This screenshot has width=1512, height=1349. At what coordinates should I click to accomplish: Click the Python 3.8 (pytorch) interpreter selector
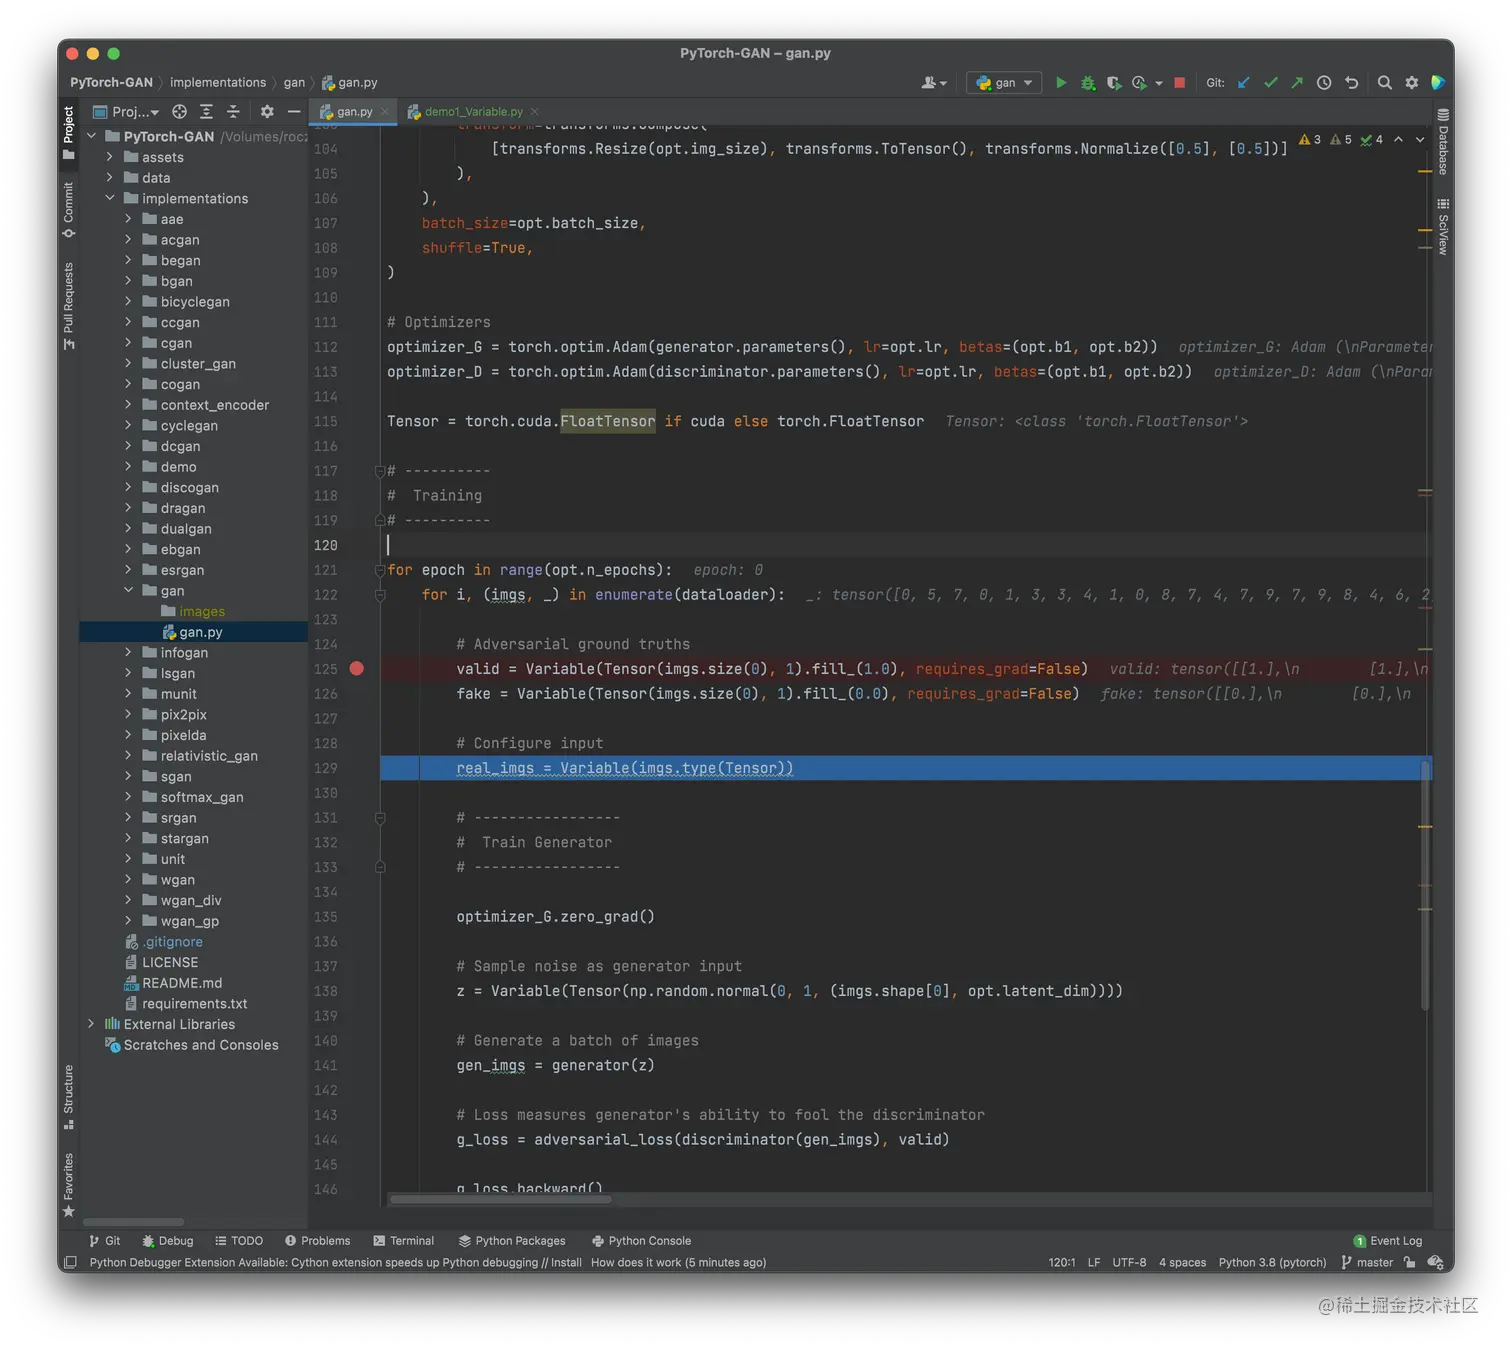click(1272, 1262)
